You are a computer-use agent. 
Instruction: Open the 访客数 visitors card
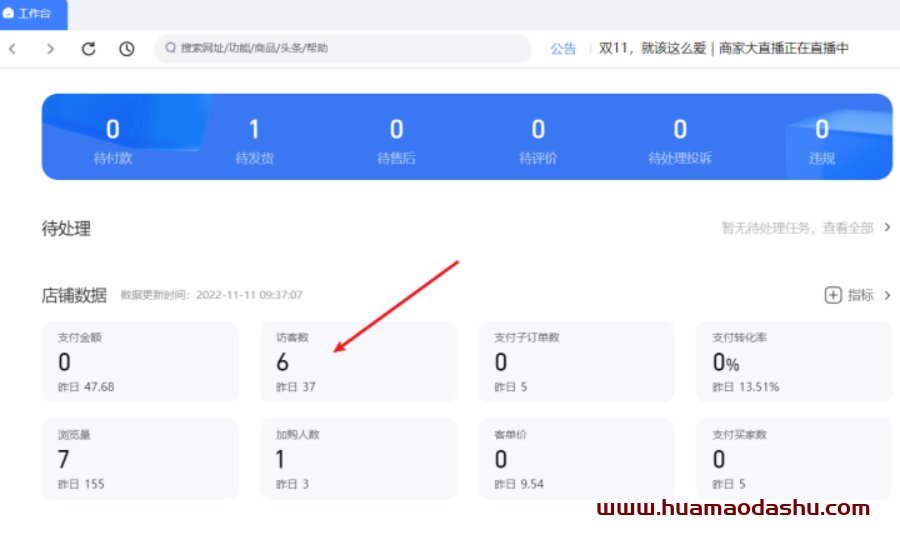tap(358, 361)
